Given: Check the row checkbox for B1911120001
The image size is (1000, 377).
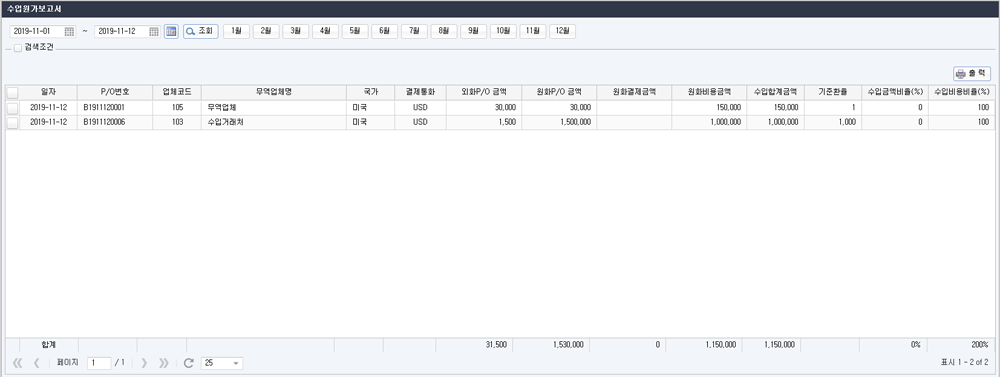Looking at the screenshot, I should tap(12, 108).
